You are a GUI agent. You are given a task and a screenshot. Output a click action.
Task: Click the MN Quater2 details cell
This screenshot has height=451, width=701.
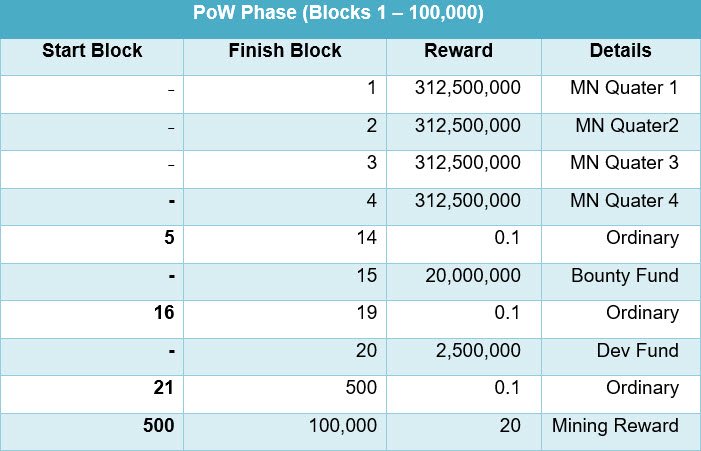(x=626, y=126)
